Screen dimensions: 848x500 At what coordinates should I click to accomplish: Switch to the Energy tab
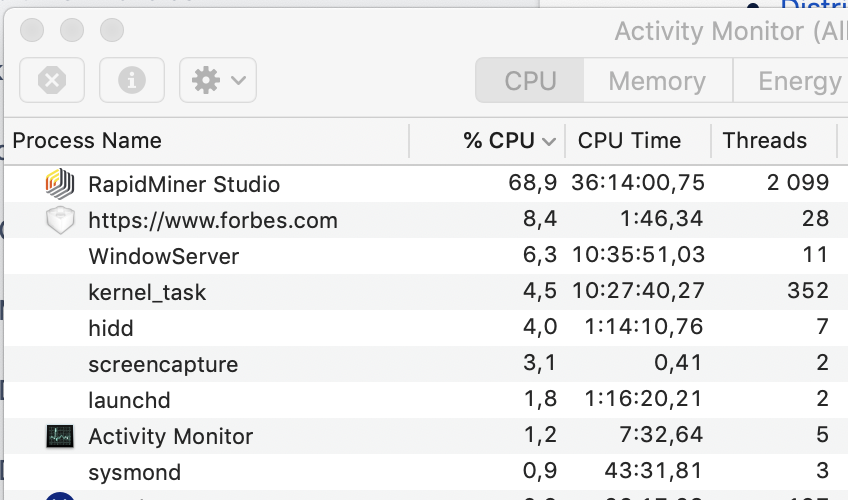(x=791, y=81)
